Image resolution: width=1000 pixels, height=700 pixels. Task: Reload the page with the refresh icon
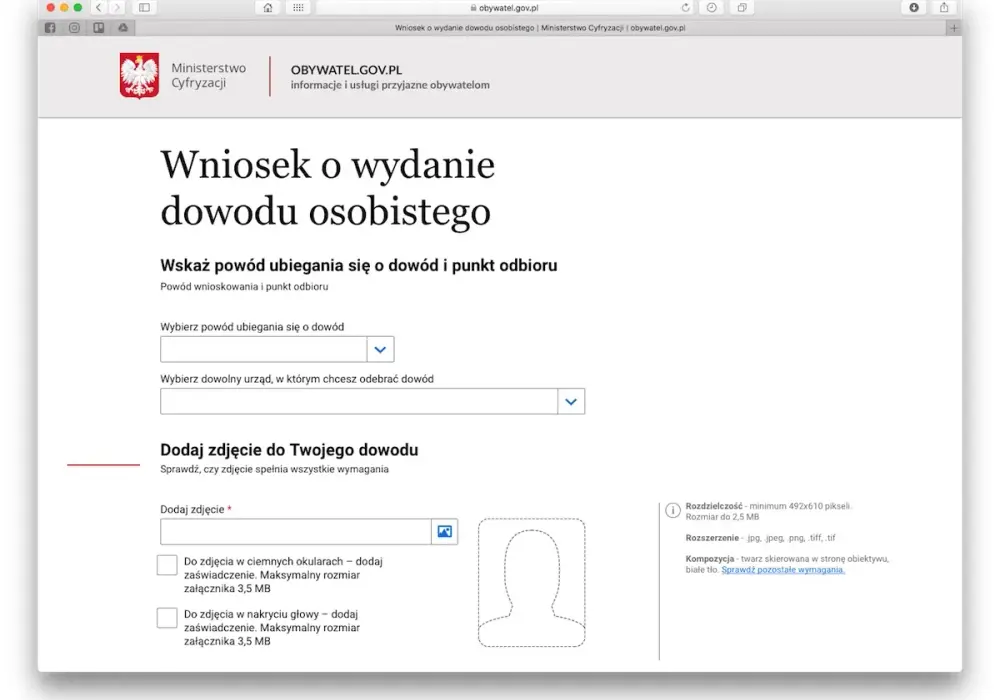pos(686,8)
